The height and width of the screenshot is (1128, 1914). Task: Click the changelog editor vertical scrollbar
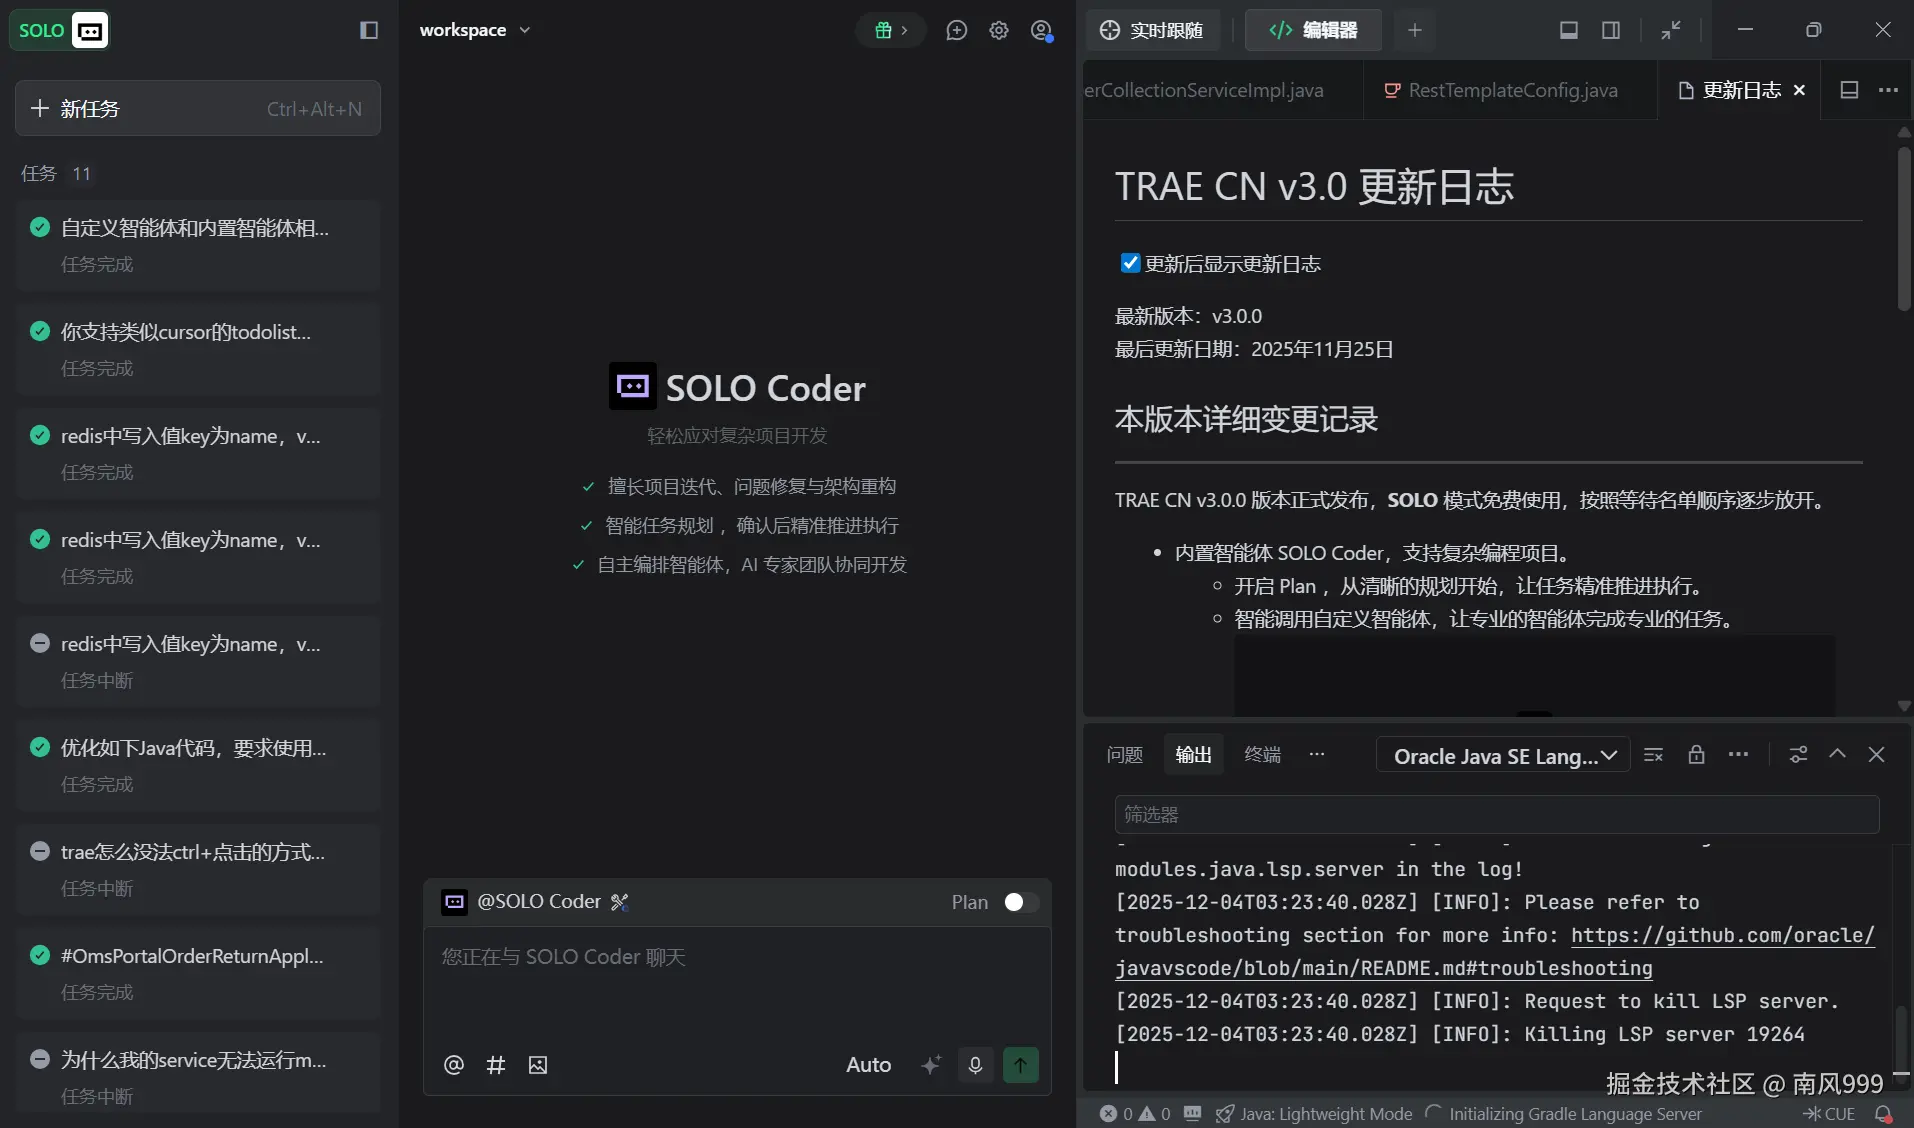tap(1904, 228)
